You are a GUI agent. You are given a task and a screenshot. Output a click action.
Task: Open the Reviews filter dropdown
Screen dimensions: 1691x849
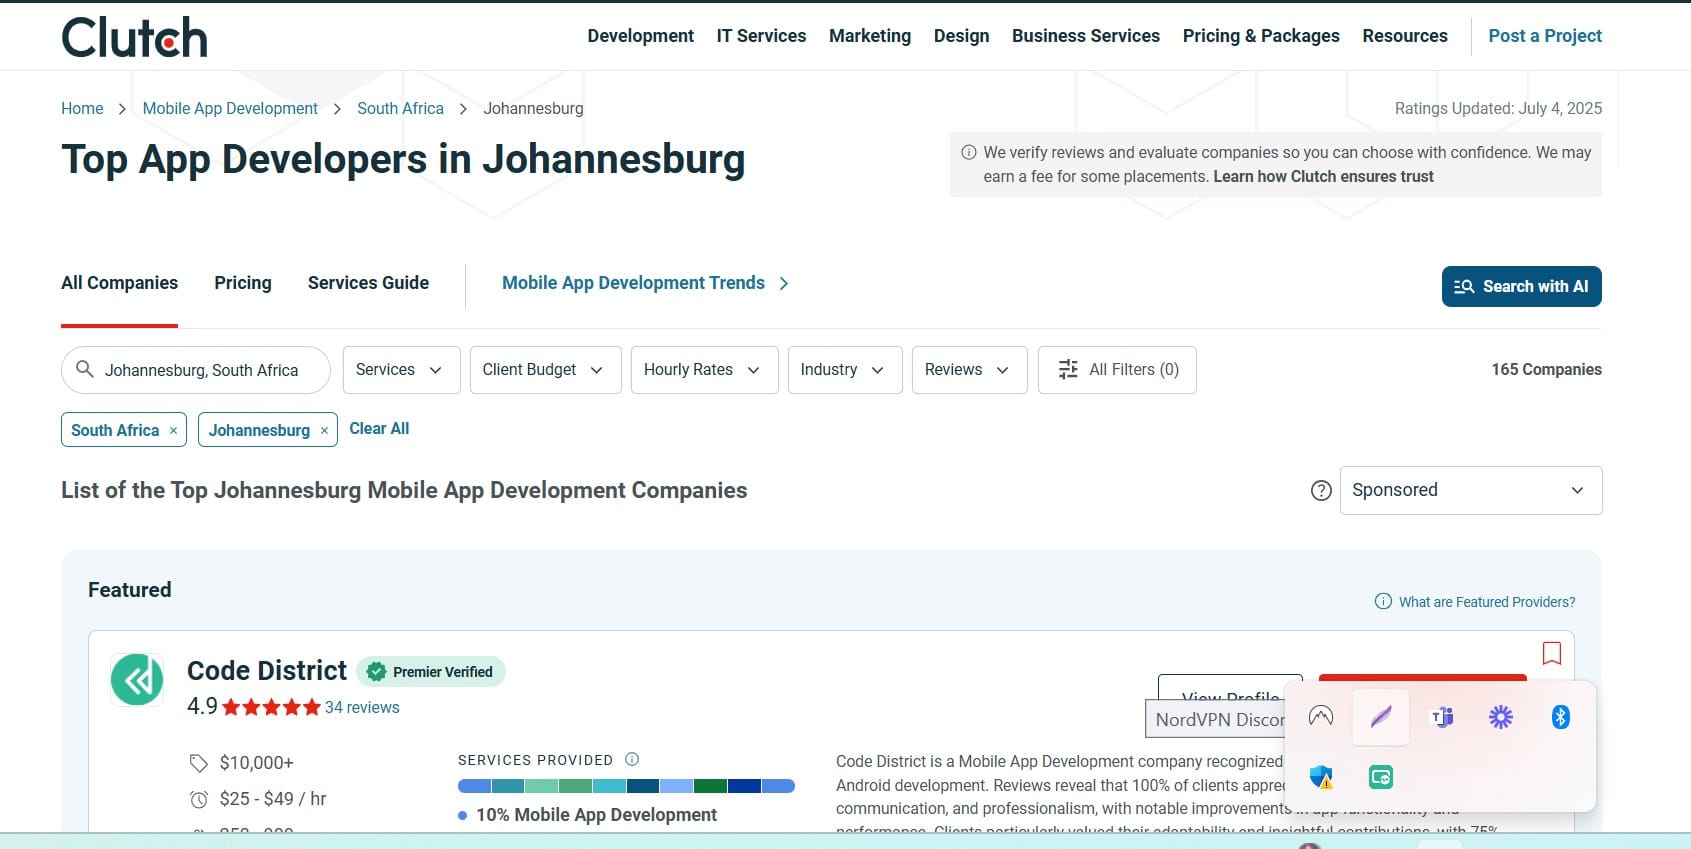pos(969,370)
